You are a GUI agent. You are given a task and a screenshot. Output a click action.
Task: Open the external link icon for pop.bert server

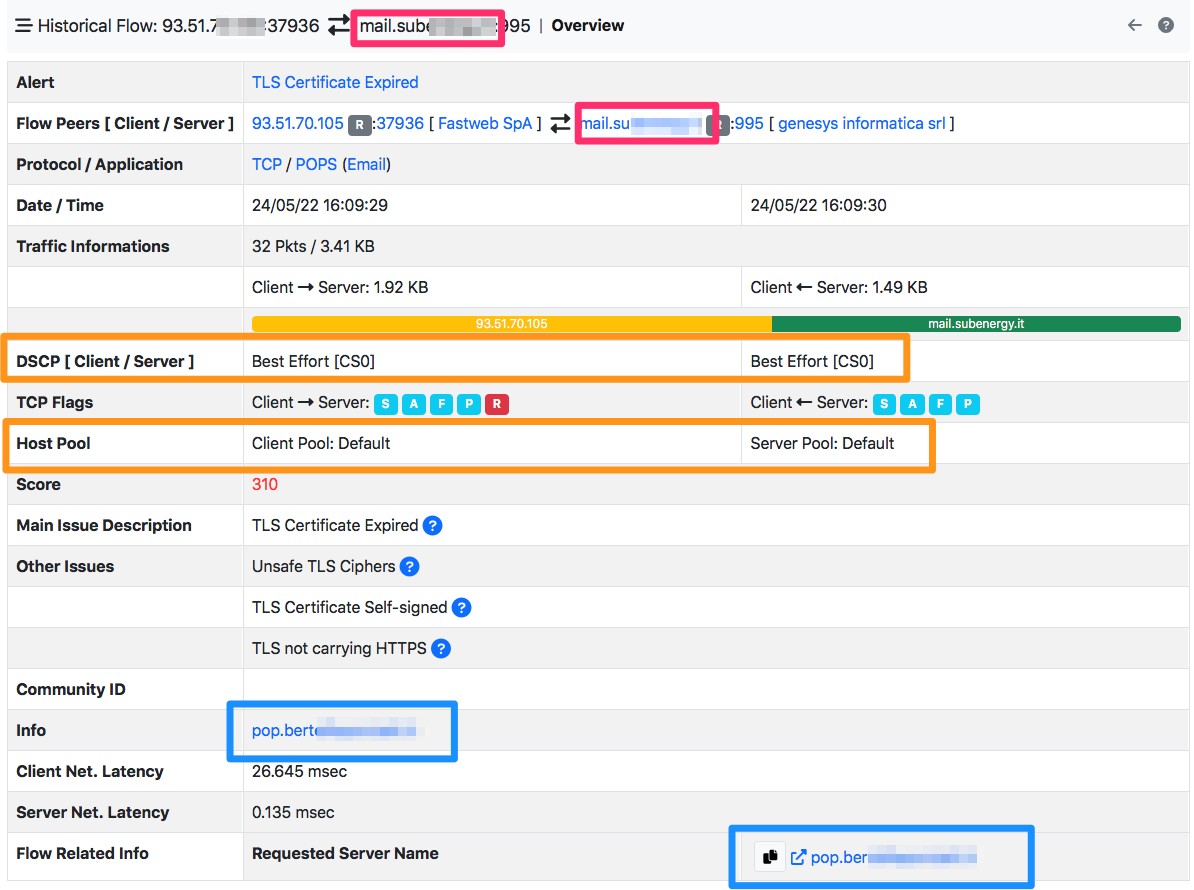[797, 857]
